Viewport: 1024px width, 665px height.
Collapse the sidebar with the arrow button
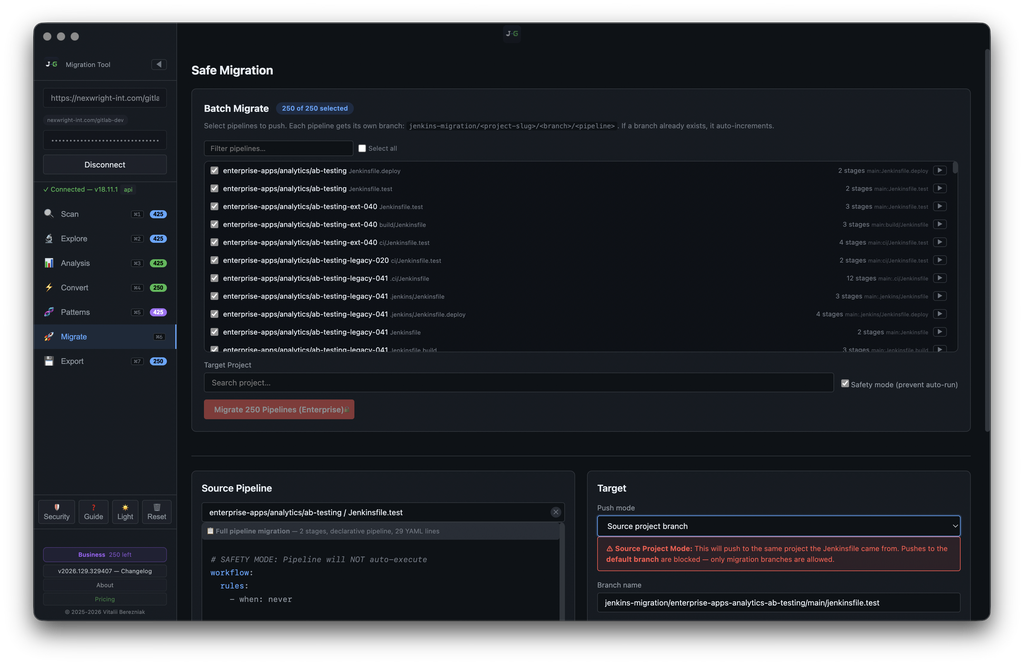click(159, 64)
